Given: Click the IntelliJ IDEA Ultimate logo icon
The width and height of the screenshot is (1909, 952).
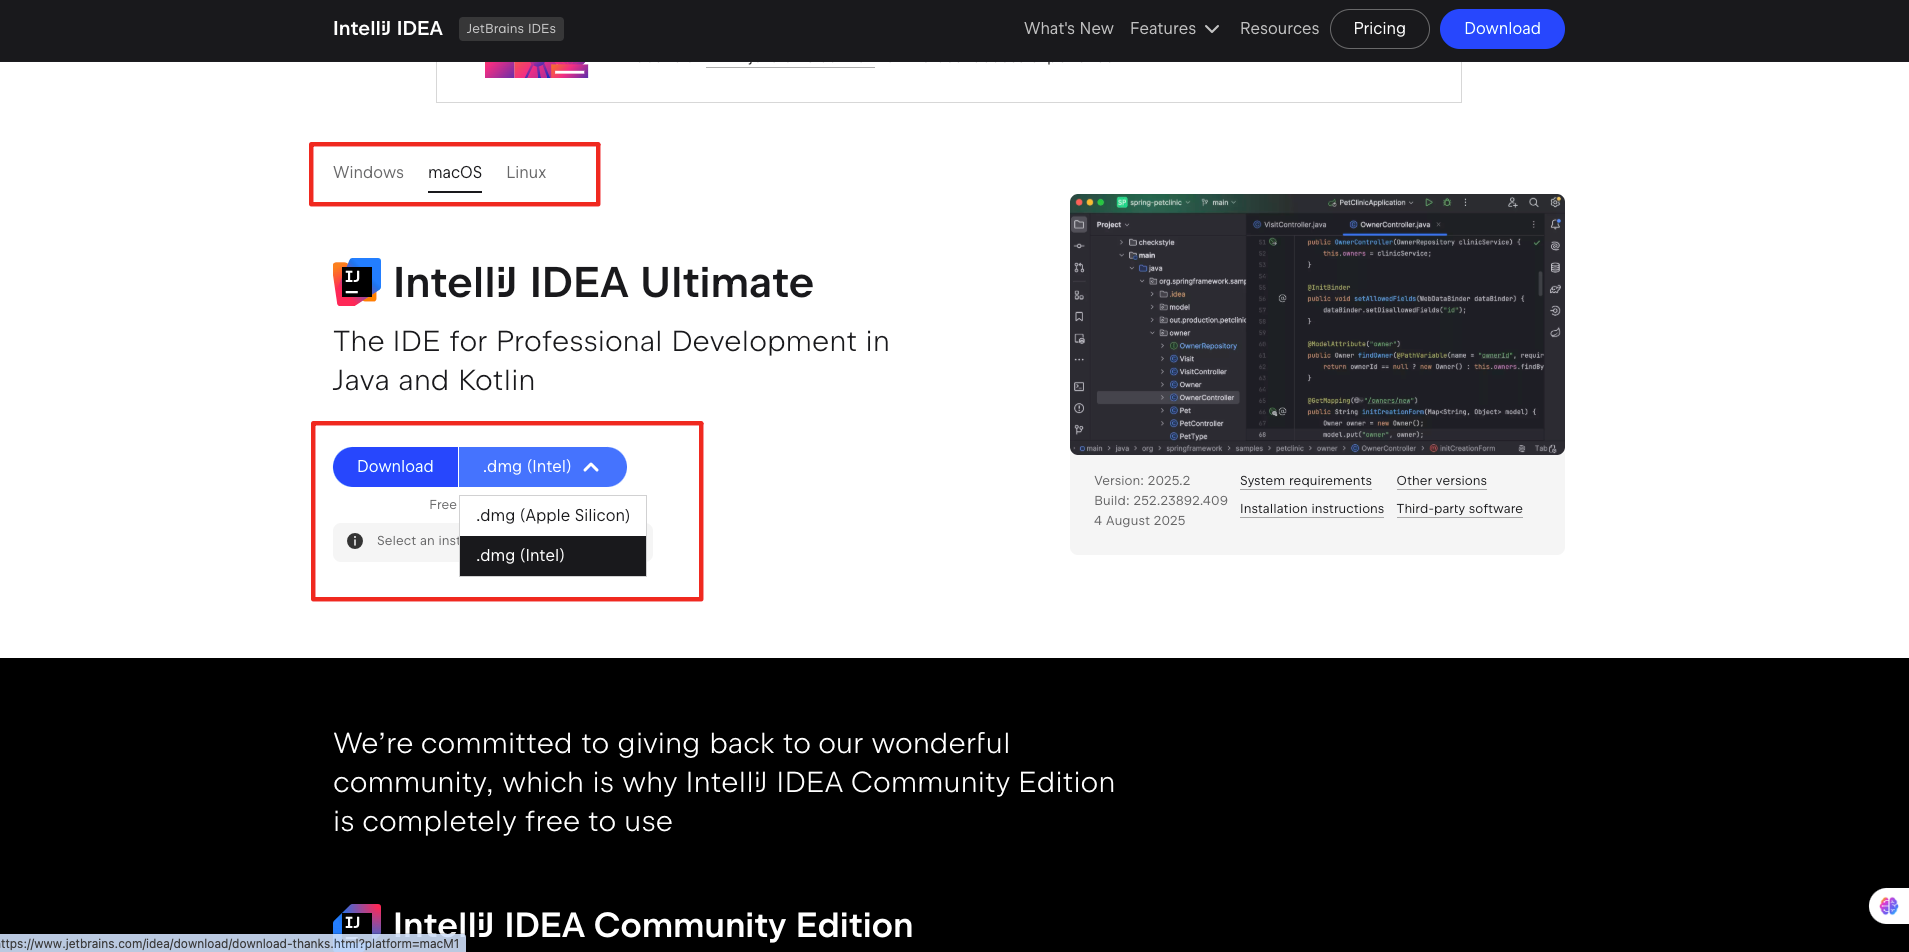Looking at the screenshot, I should click(x=357, y=282).
